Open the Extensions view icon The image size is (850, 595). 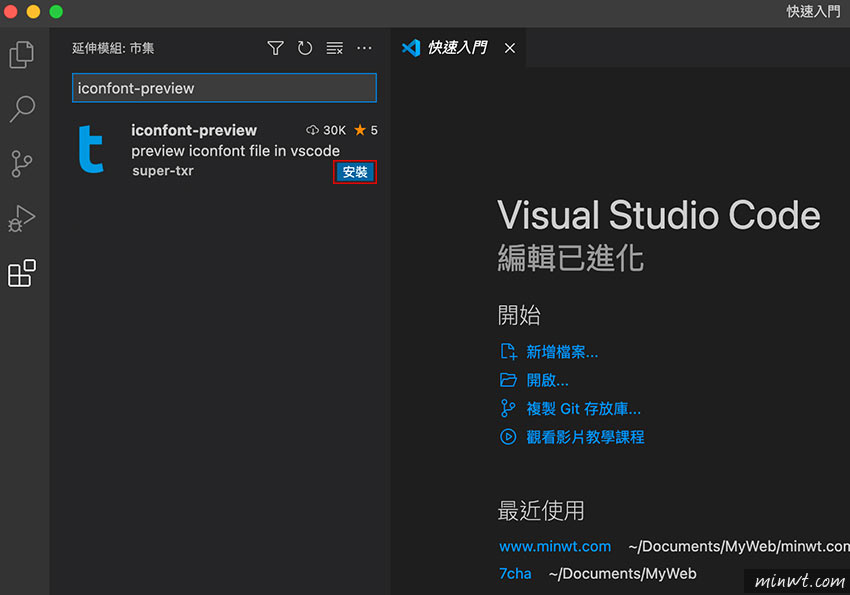[x=22, y=273]
